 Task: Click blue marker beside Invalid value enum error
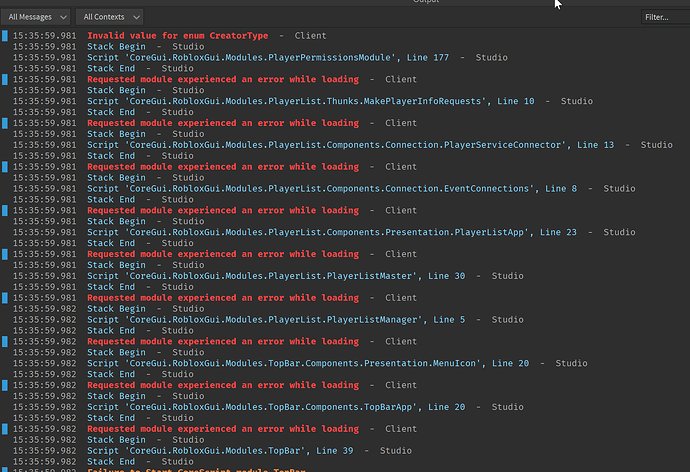coord(5,36)
